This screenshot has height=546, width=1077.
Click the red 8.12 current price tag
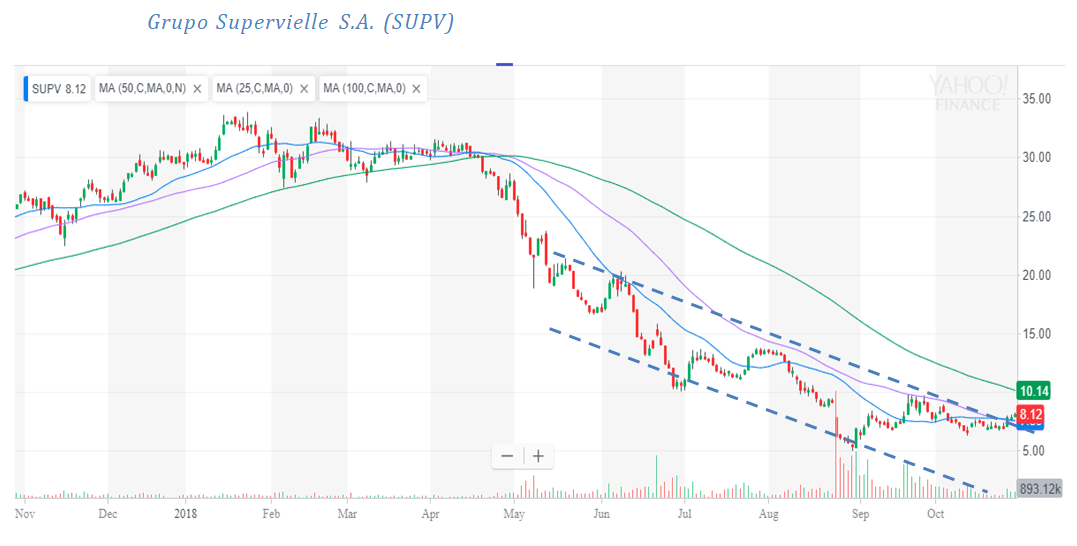[x=1031, y=415]
